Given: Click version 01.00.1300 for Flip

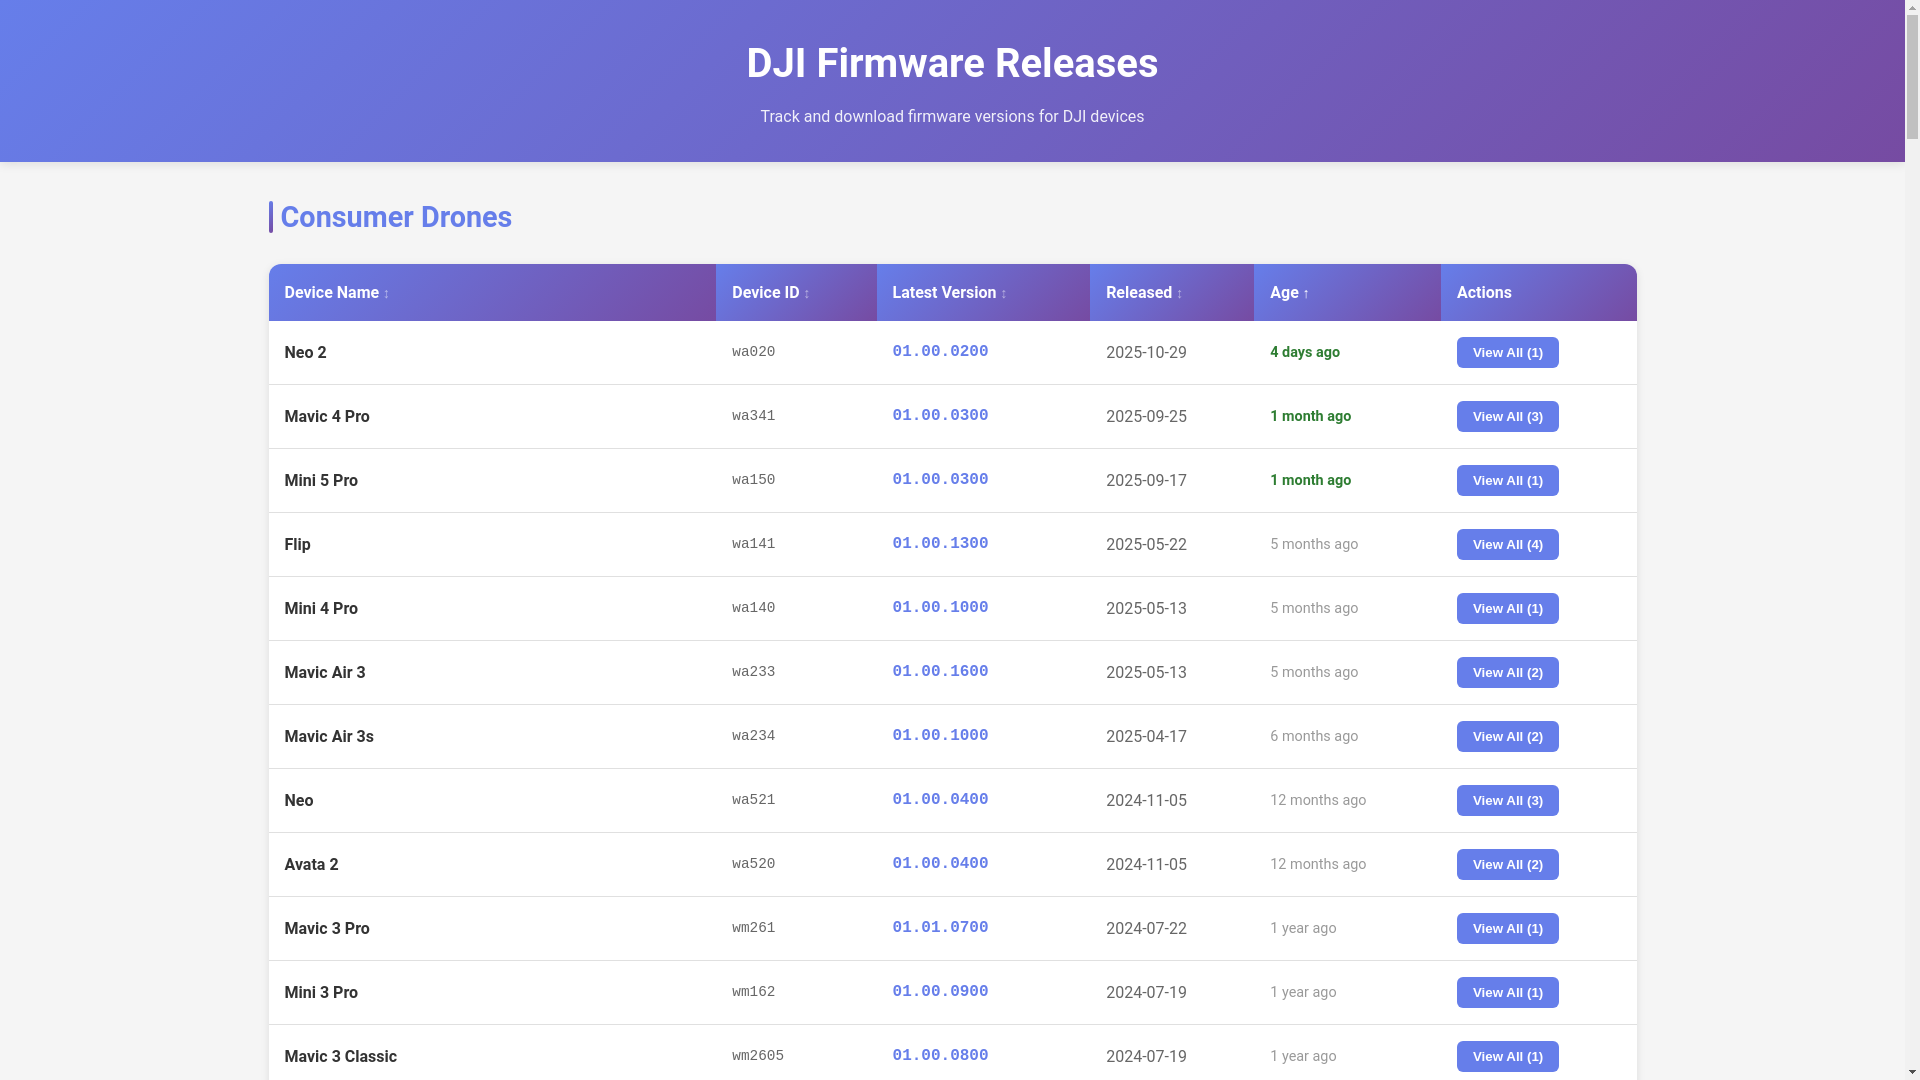Looking at the screenshot, I should pos(940,544).
